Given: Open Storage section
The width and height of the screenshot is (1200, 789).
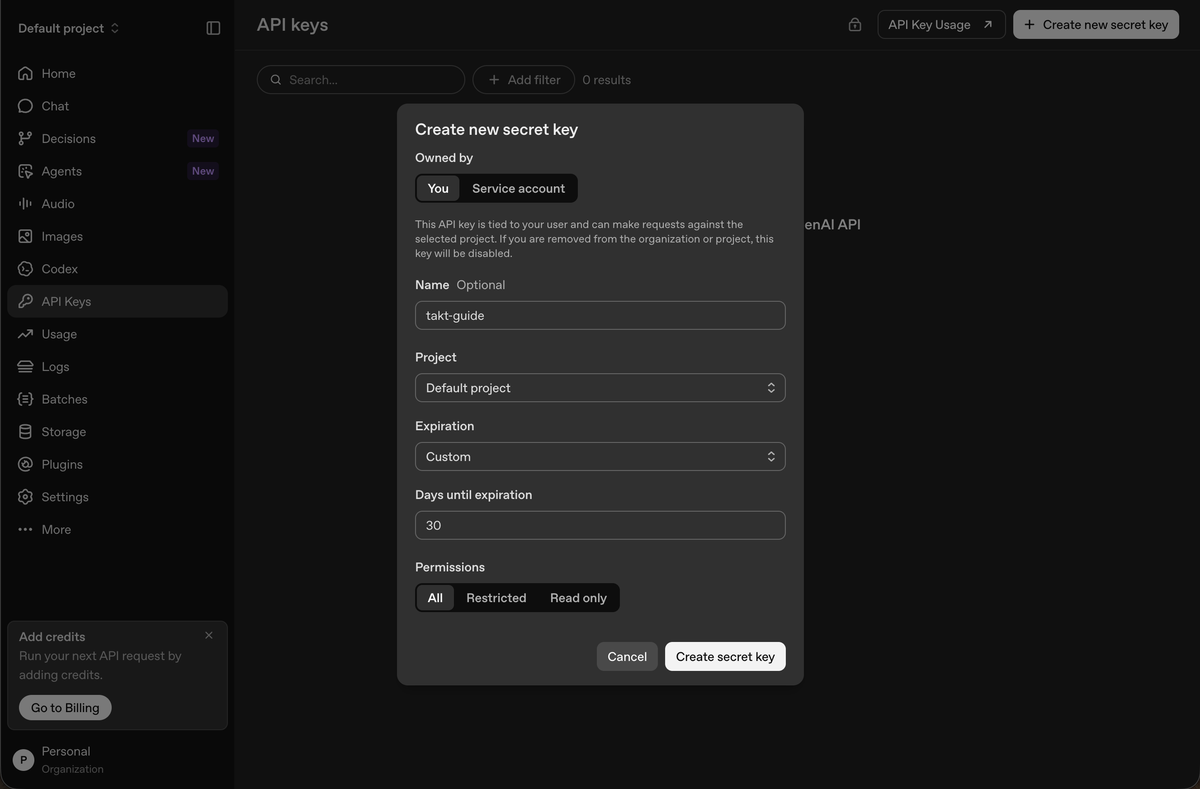Looking at the screenshot, I should click(117, 432).
